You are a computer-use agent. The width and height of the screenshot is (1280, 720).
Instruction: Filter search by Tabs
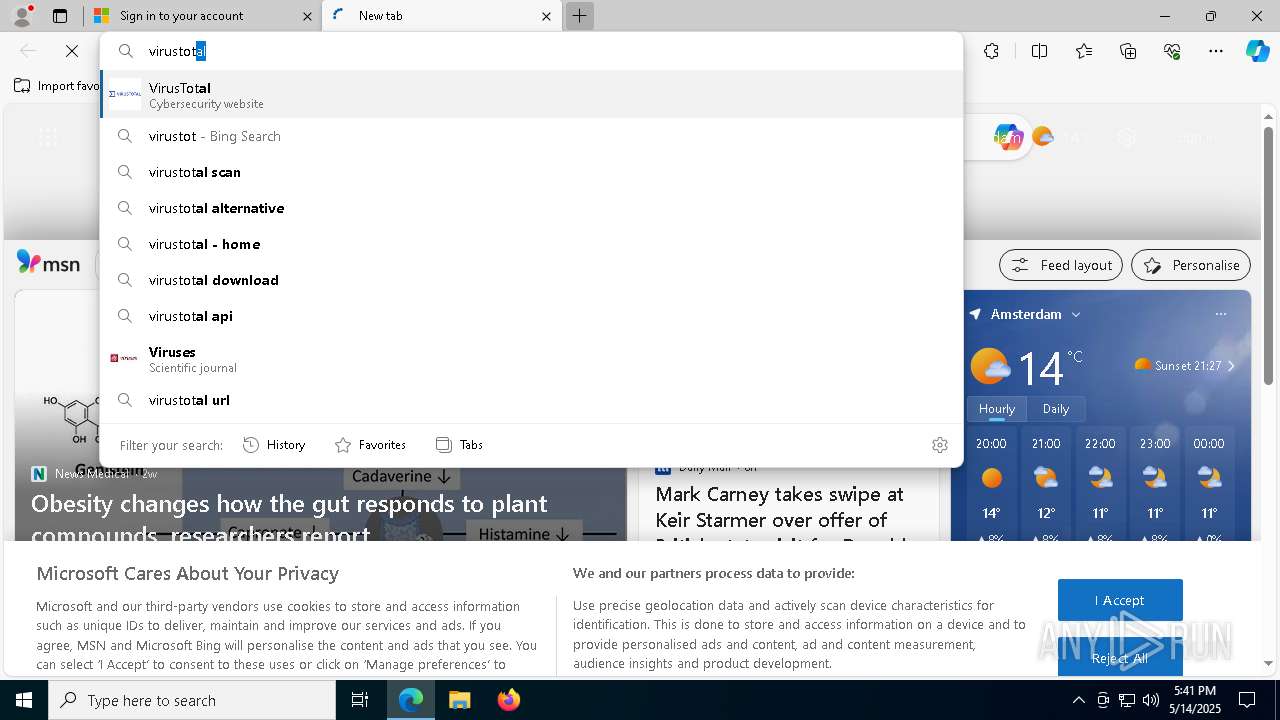[459, 445]
